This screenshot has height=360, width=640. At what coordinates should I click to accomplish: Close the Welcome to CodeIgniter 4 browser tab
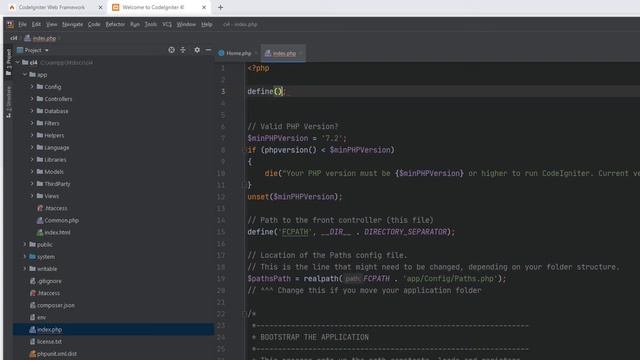coord(204,7)
